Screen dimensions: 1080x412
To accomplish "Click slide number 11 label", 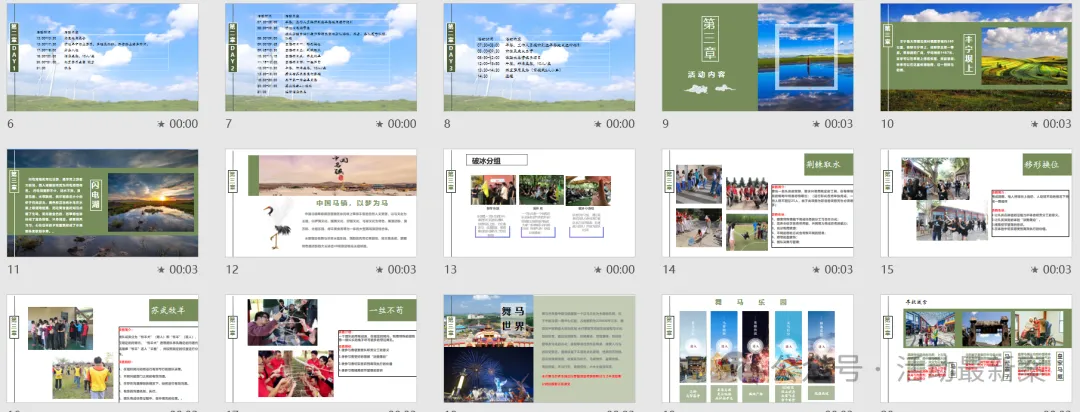I will (x=13, y=269).
